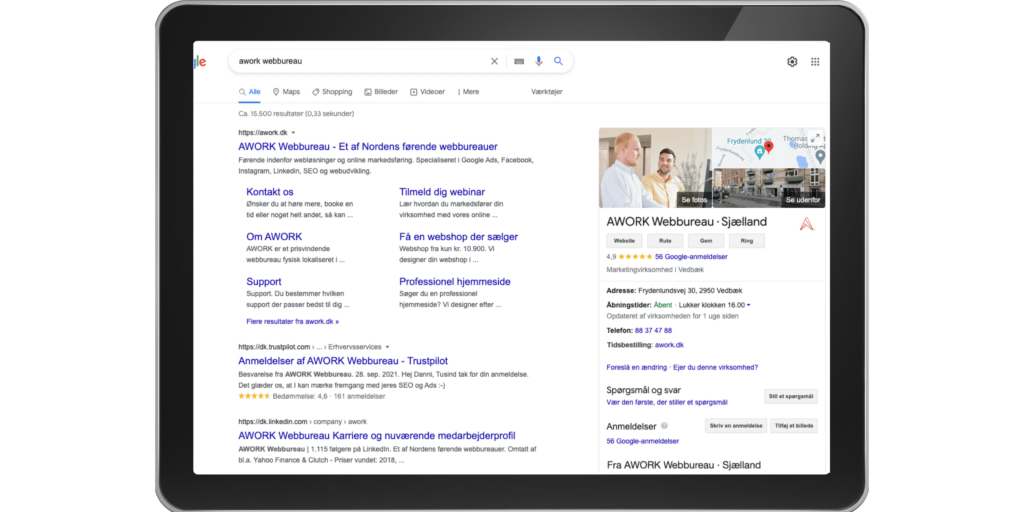Expand the awork.dk URL dropdown arrow
This screenshot has height=512, width=1024.
[x=293, y=133]
